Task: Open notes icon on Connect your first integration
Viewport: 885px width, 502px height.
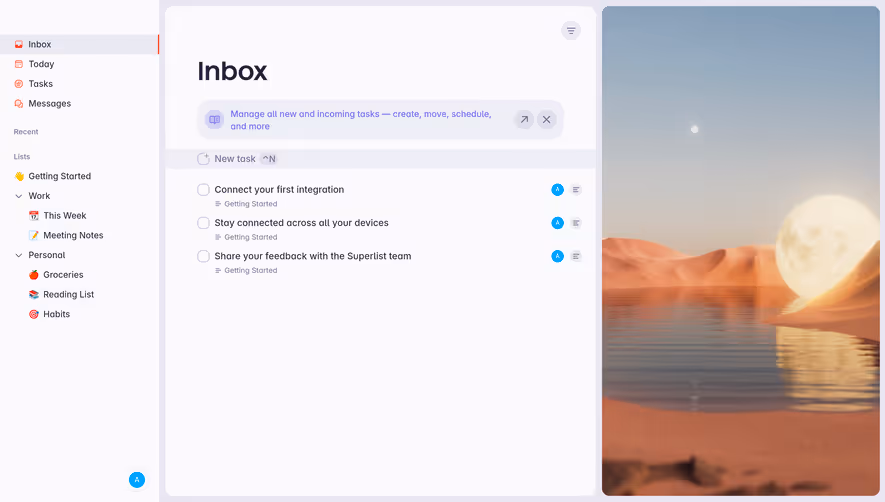Action: point(576,190)
